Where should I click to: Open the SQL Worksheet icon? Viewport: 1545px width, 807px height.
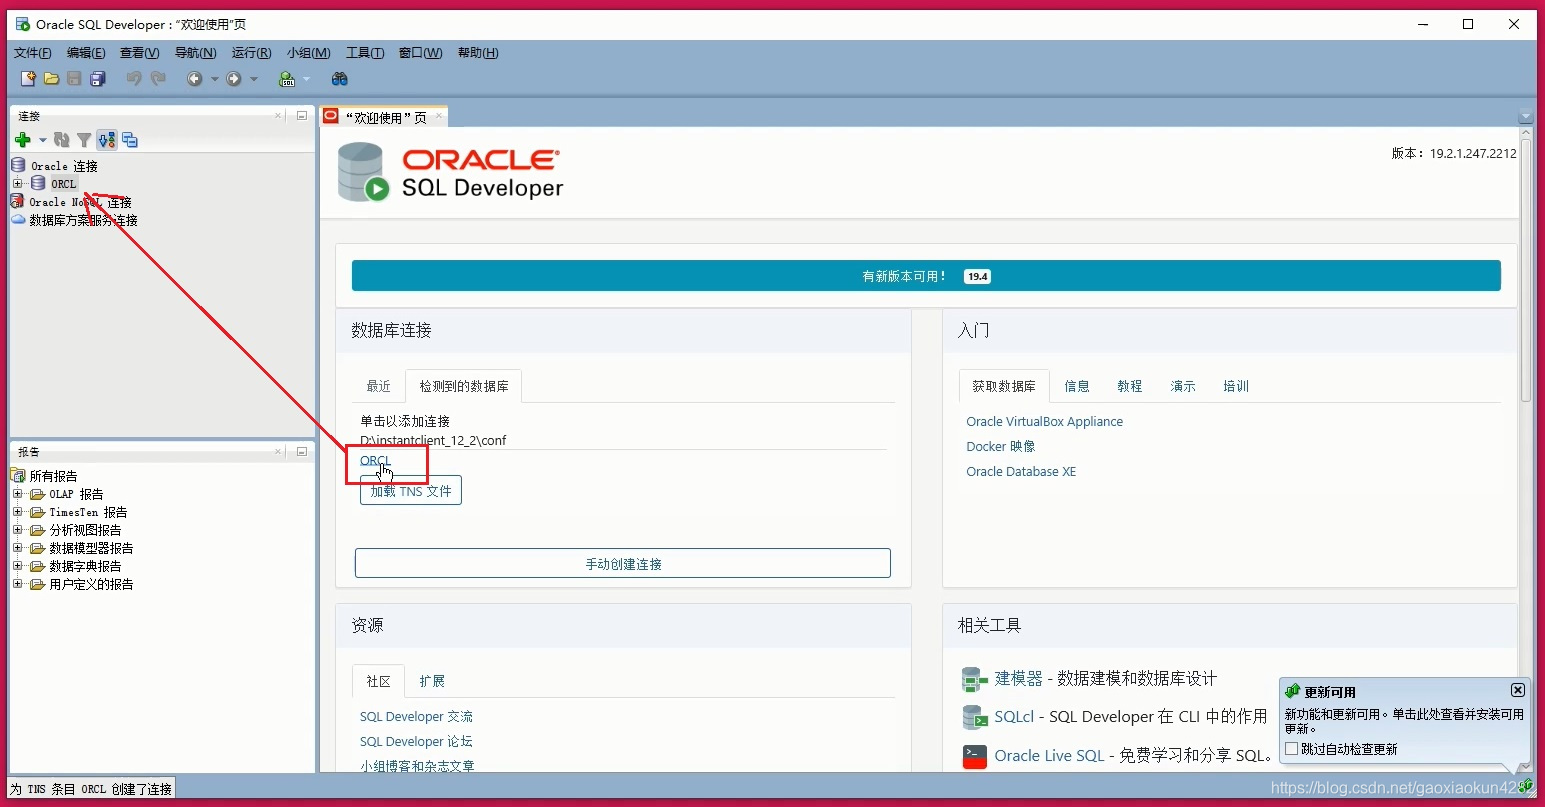click(287, 79)
